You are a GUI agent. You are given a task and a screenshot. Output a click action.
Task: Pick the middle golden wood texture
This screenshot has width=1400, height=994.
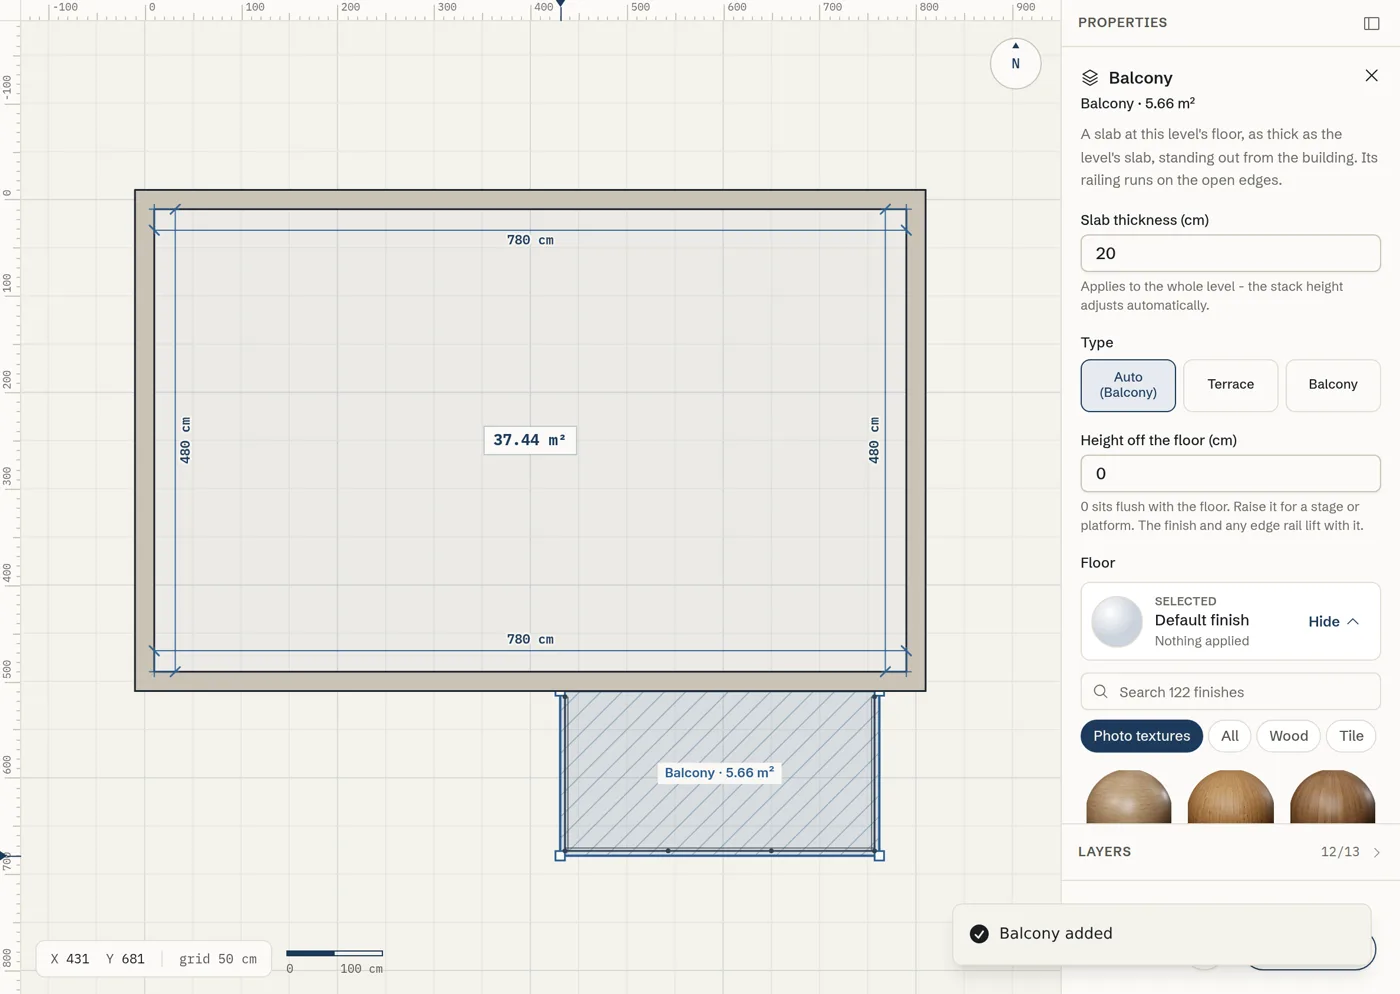point(1231,797)
